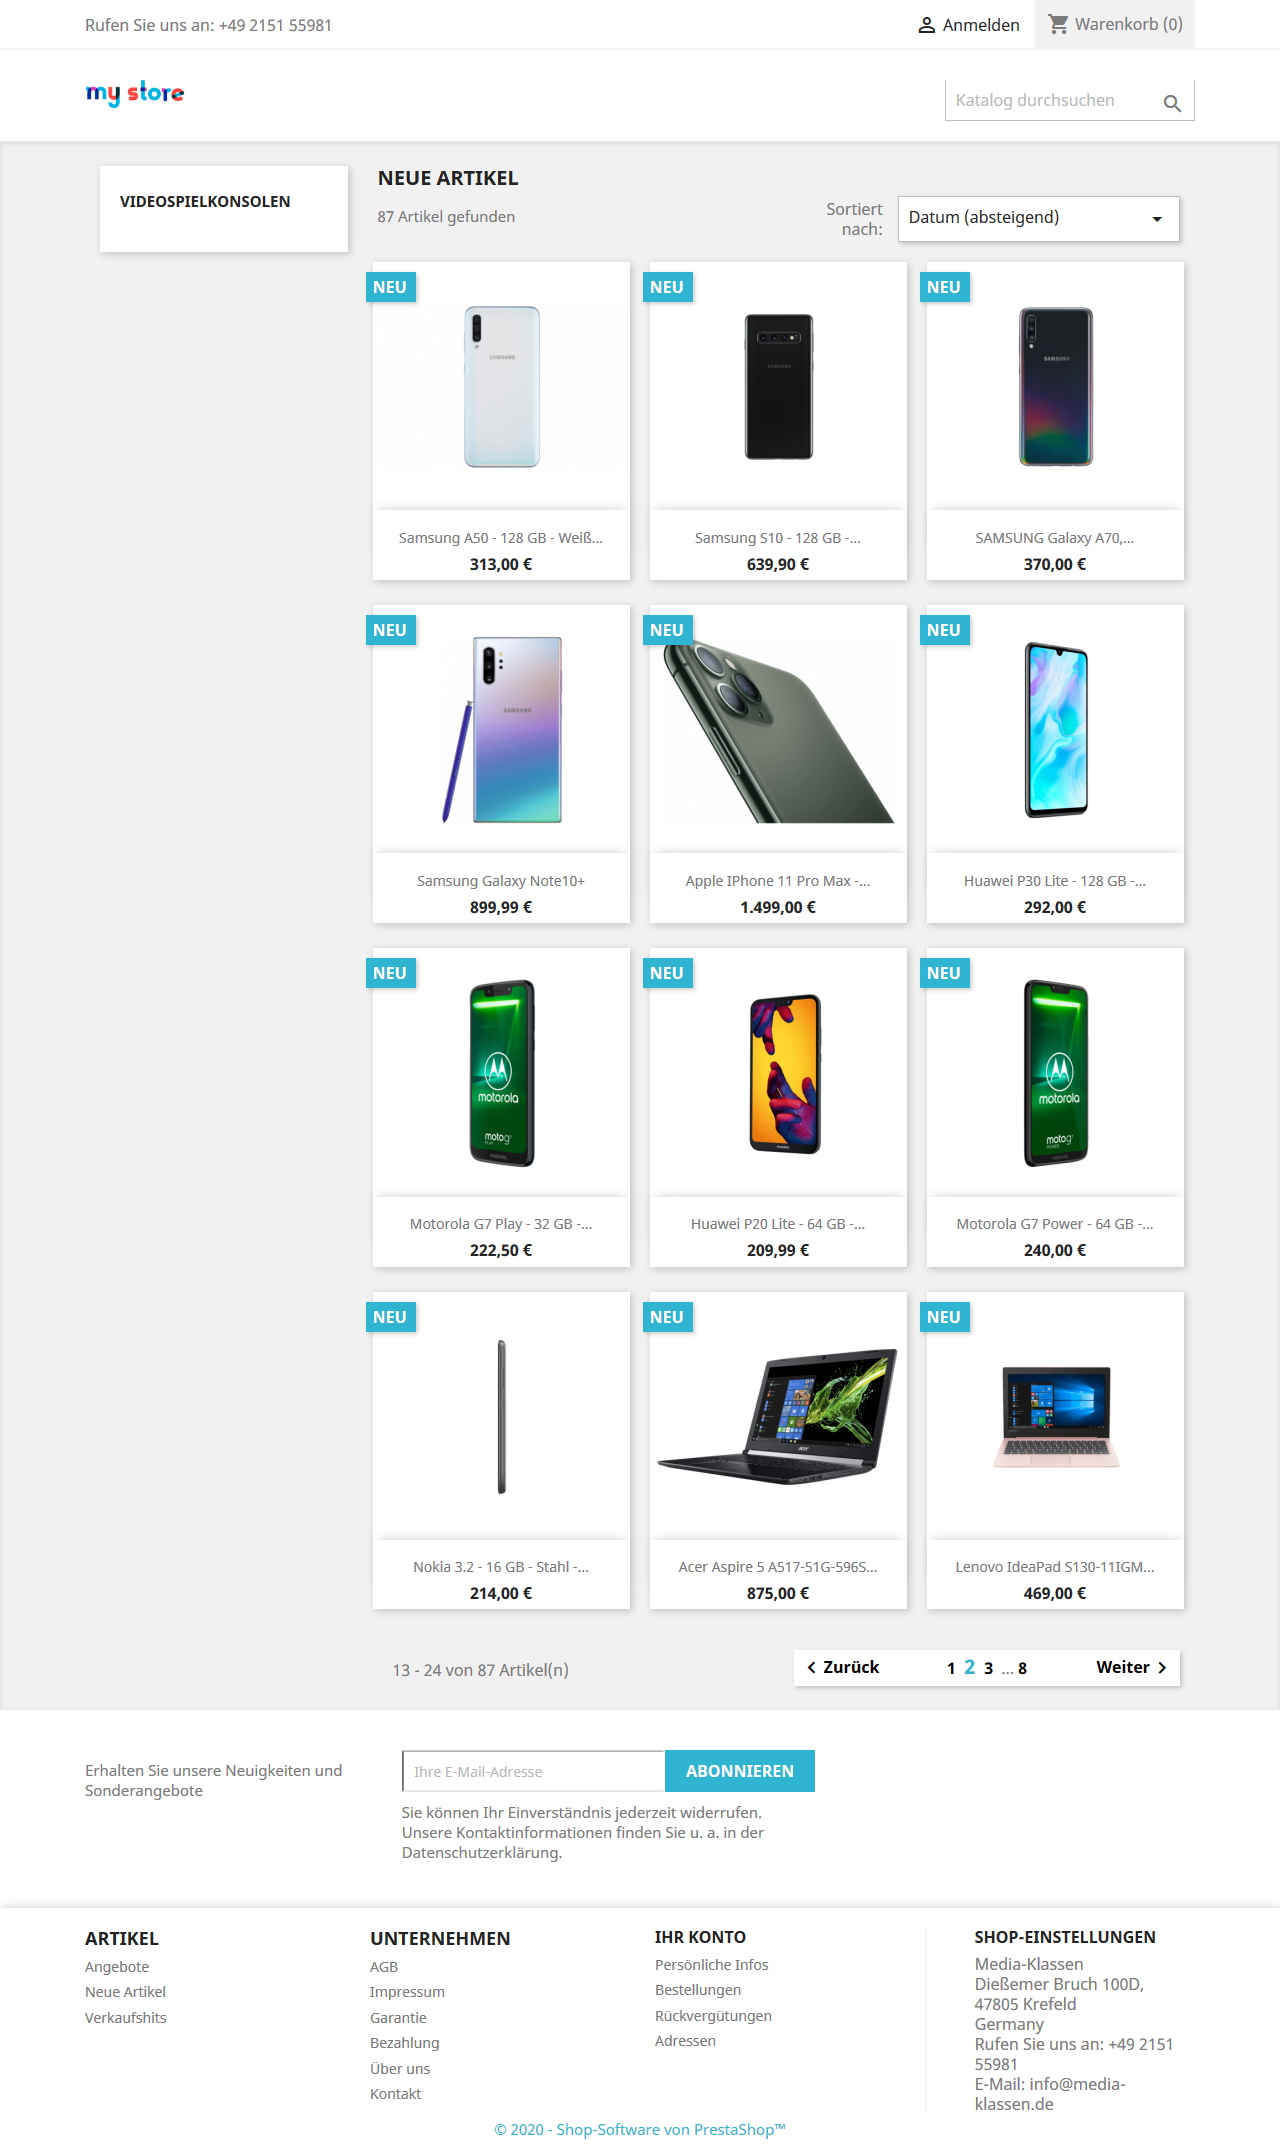Open the Verkaufshits footer link
Screen dimensions: 1280x2155
[x=126, y=2018]
